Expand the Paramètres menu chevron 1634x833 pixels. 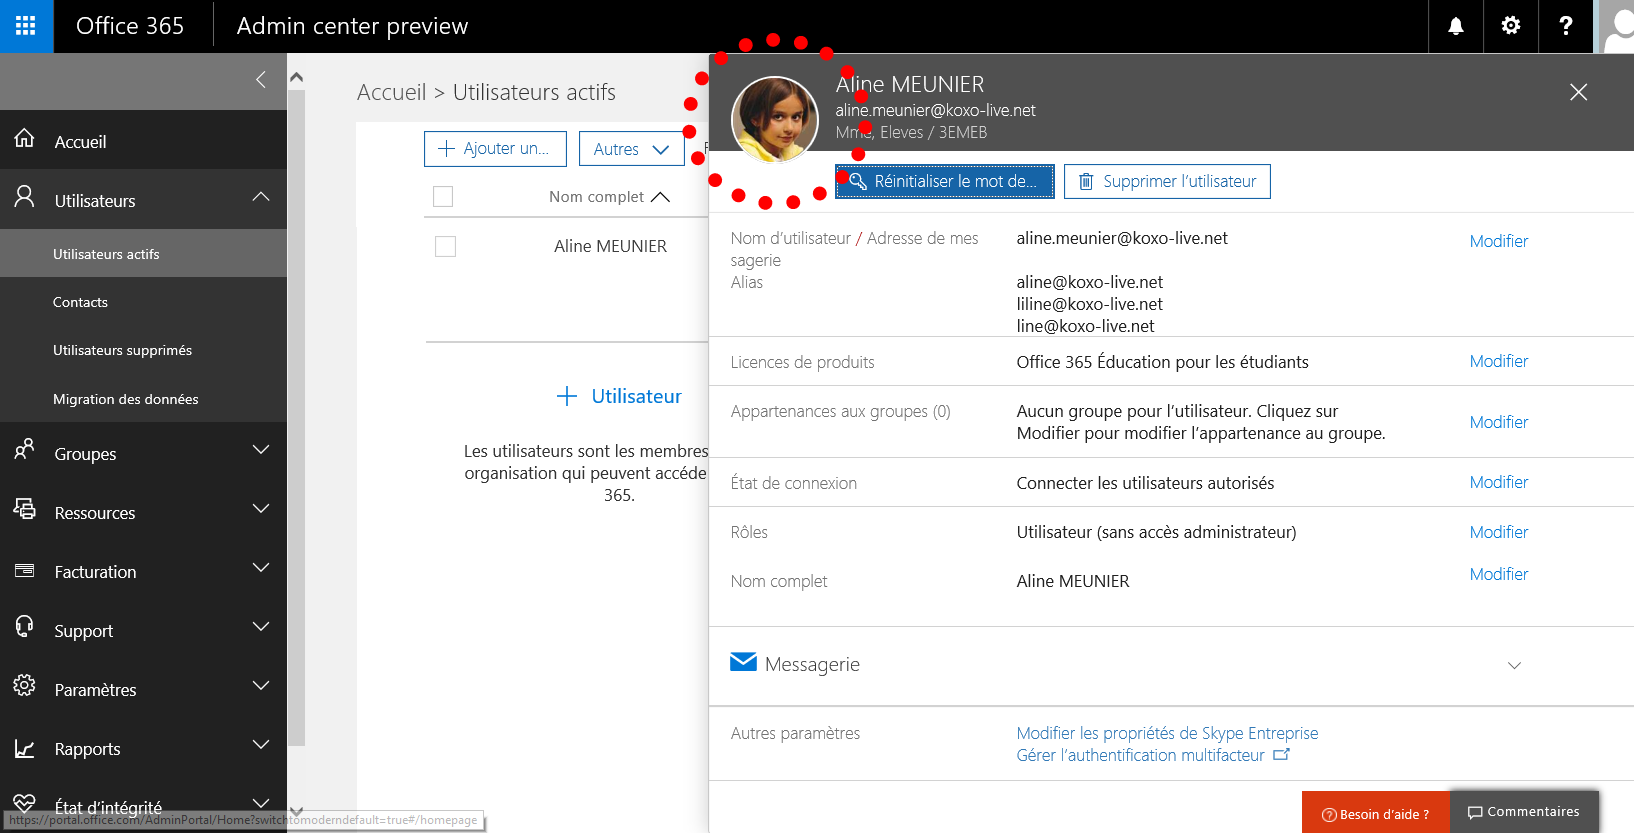tap(261, 686)
